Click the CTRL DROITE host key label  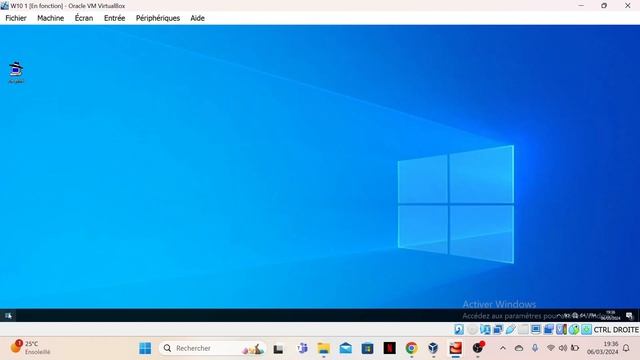(x=616, y=329)
